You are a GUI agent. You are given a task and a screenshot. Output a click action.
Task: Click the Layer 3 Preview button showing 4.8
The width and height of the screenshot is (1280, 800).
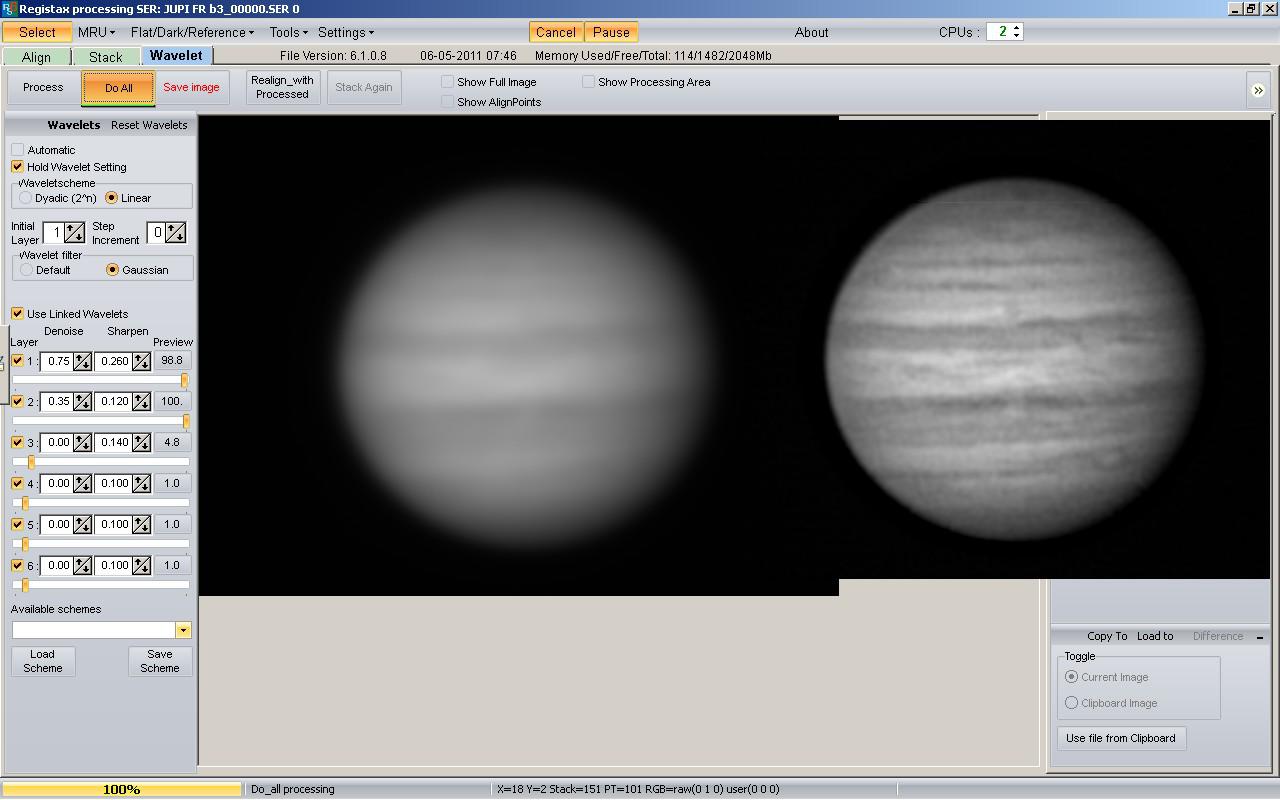click(172, 443)
